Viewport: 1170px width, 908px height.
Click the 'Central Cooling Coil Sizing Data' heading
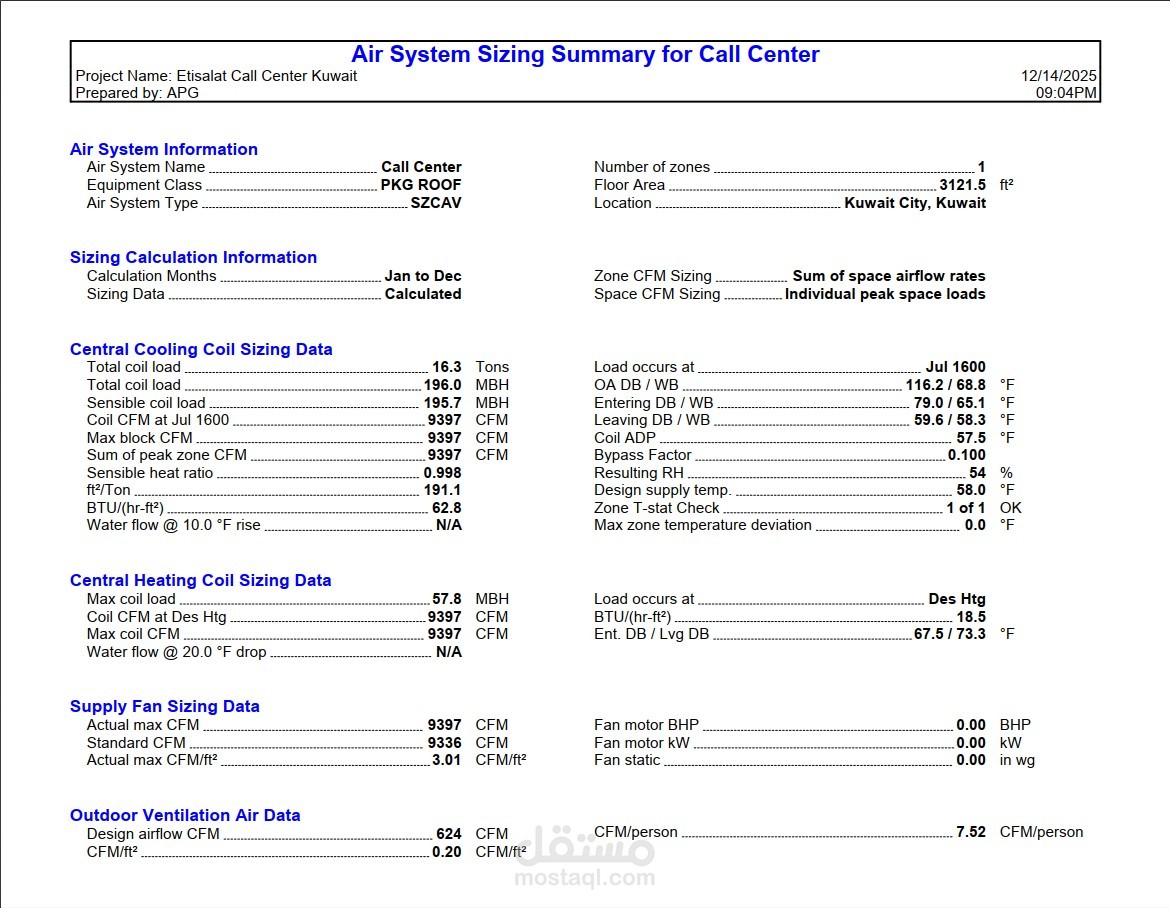click(x=201, y=349)
